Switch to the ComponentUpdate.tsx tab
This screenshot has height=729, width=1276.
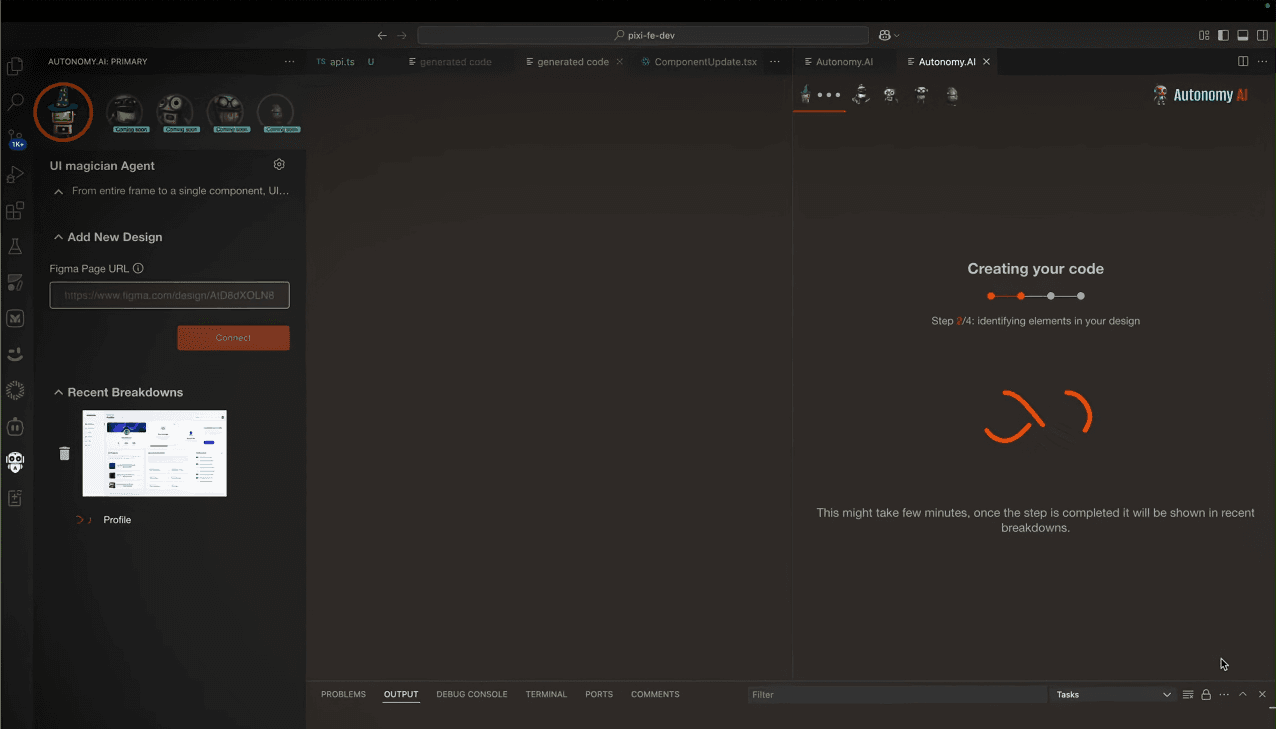[704, 62]
